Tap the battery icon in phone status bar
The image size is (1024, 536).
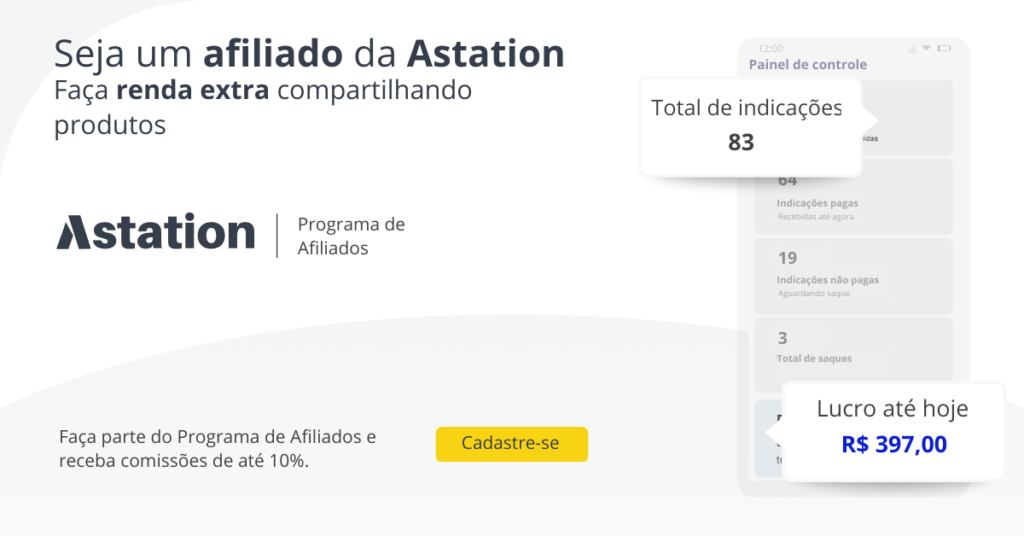[944, 48]
